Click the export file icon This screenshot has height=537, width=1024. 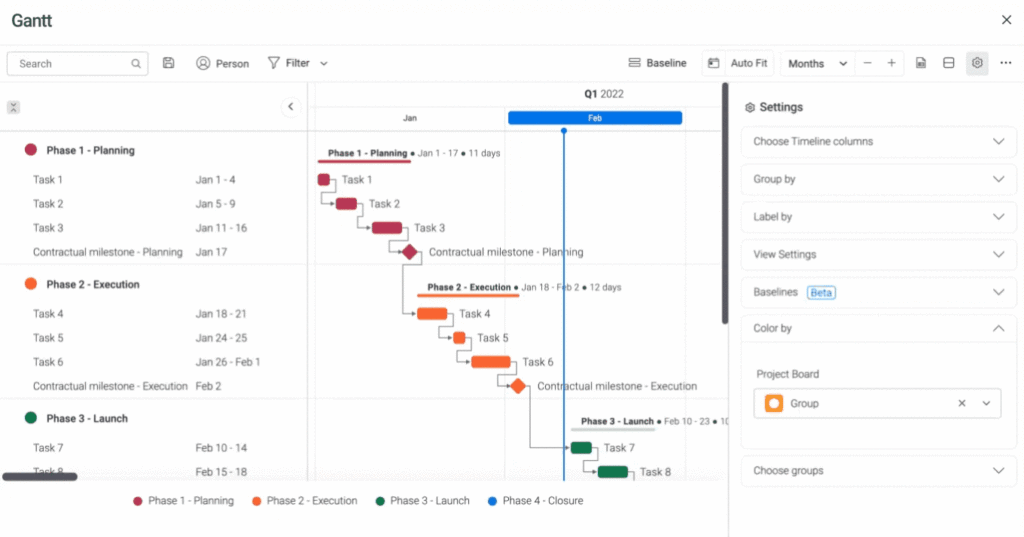click(x=921, y=63)
